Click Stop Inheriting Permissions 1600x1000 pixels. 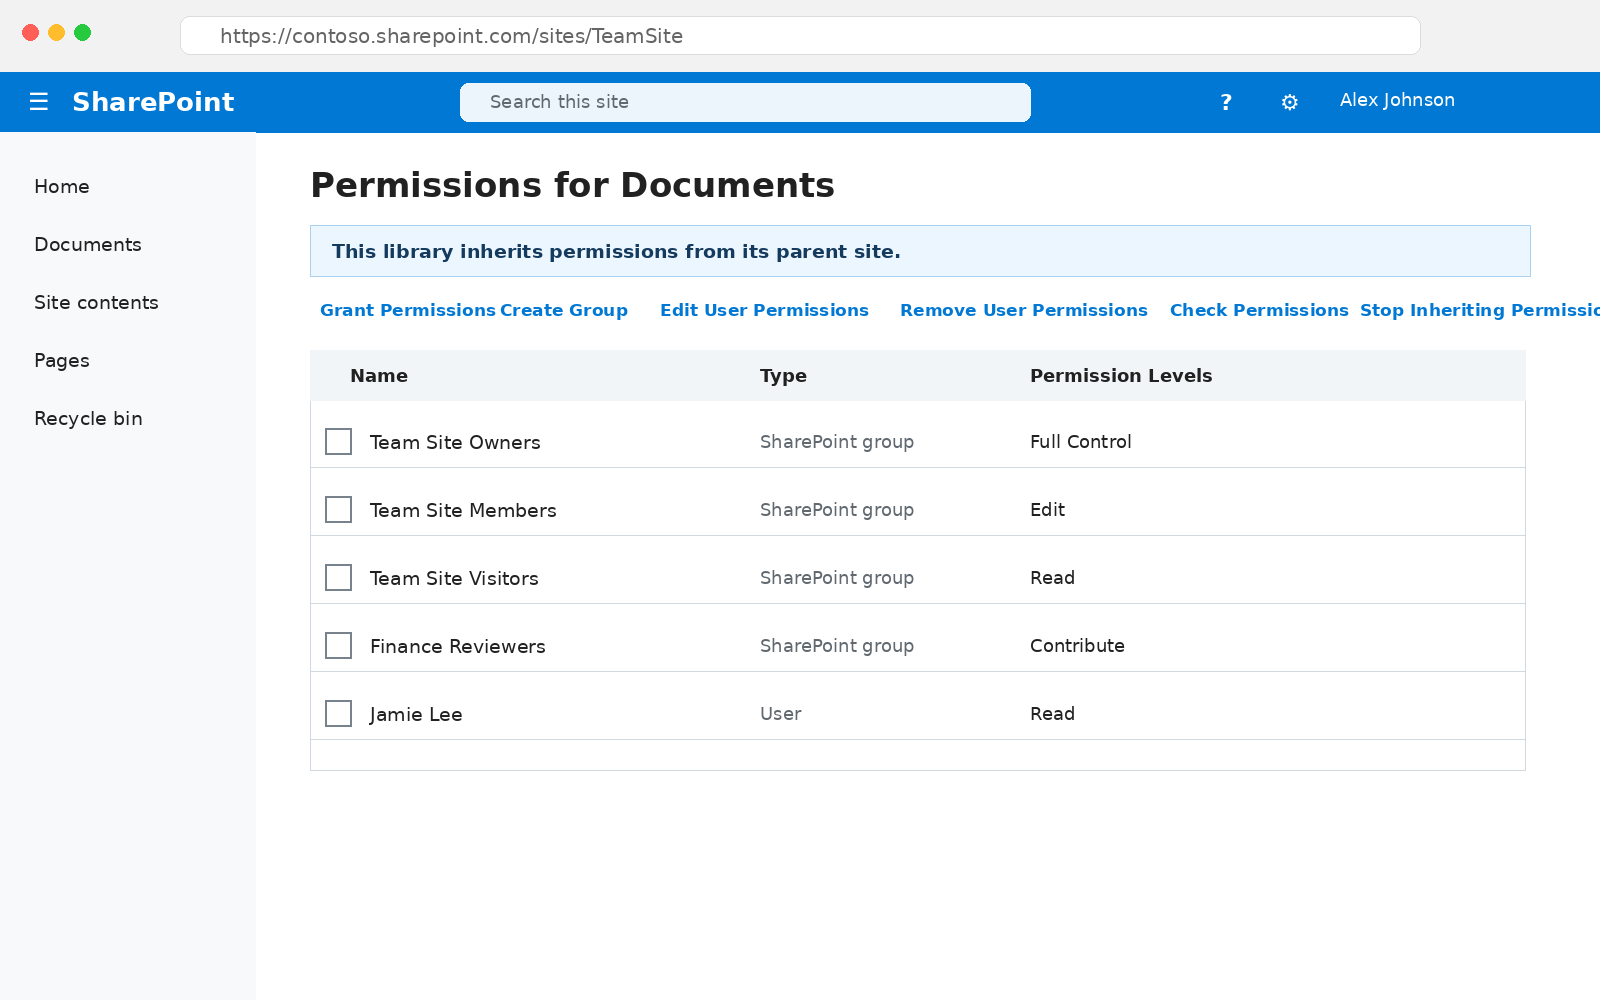coord(1480,310)
